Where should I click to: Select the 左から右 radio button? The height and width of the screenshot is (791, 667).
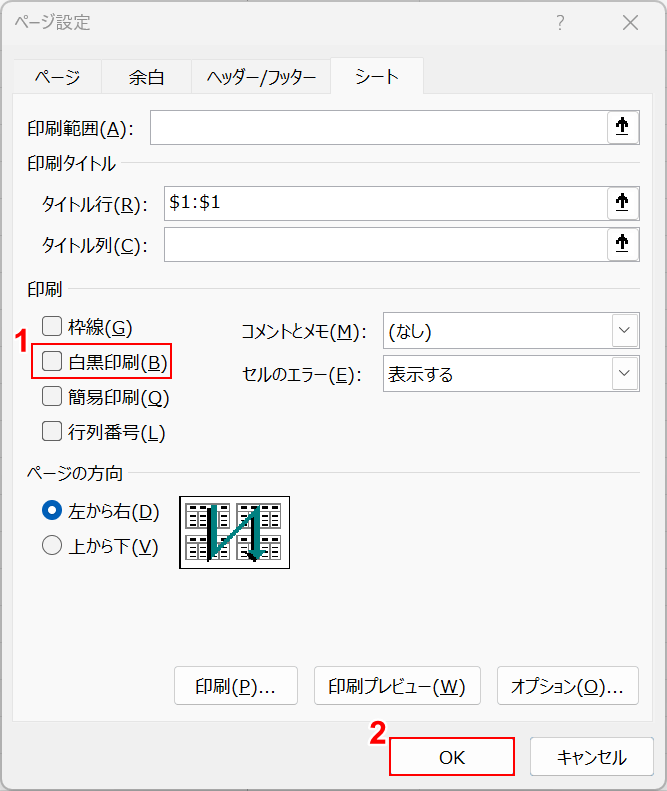pyautogui.click(x=52, y=511)
